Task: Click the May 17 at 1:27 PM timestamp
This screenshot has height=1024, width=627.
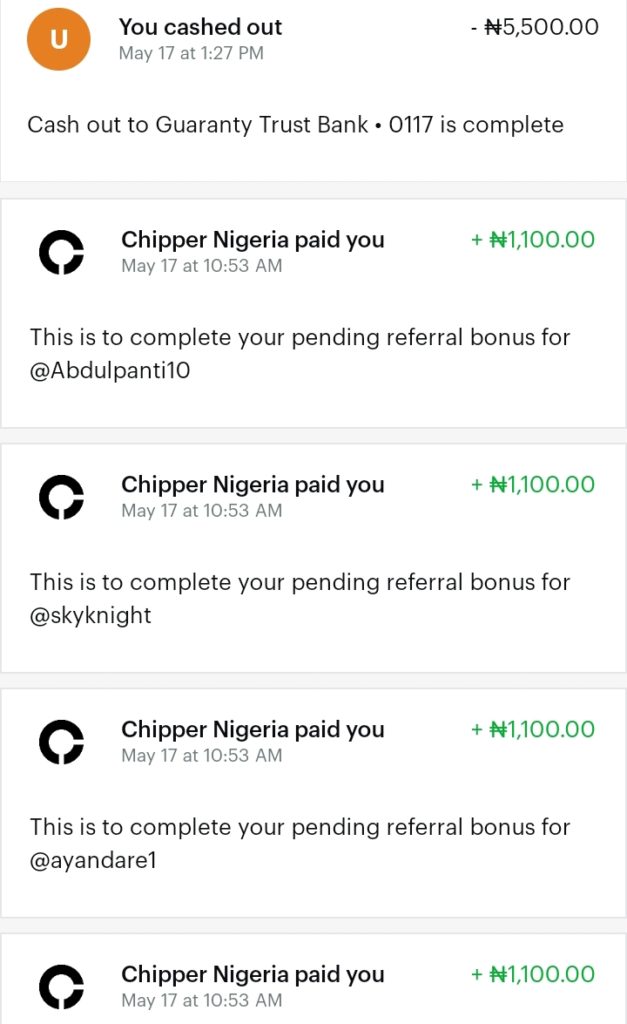Action: [x=190, y=55]
